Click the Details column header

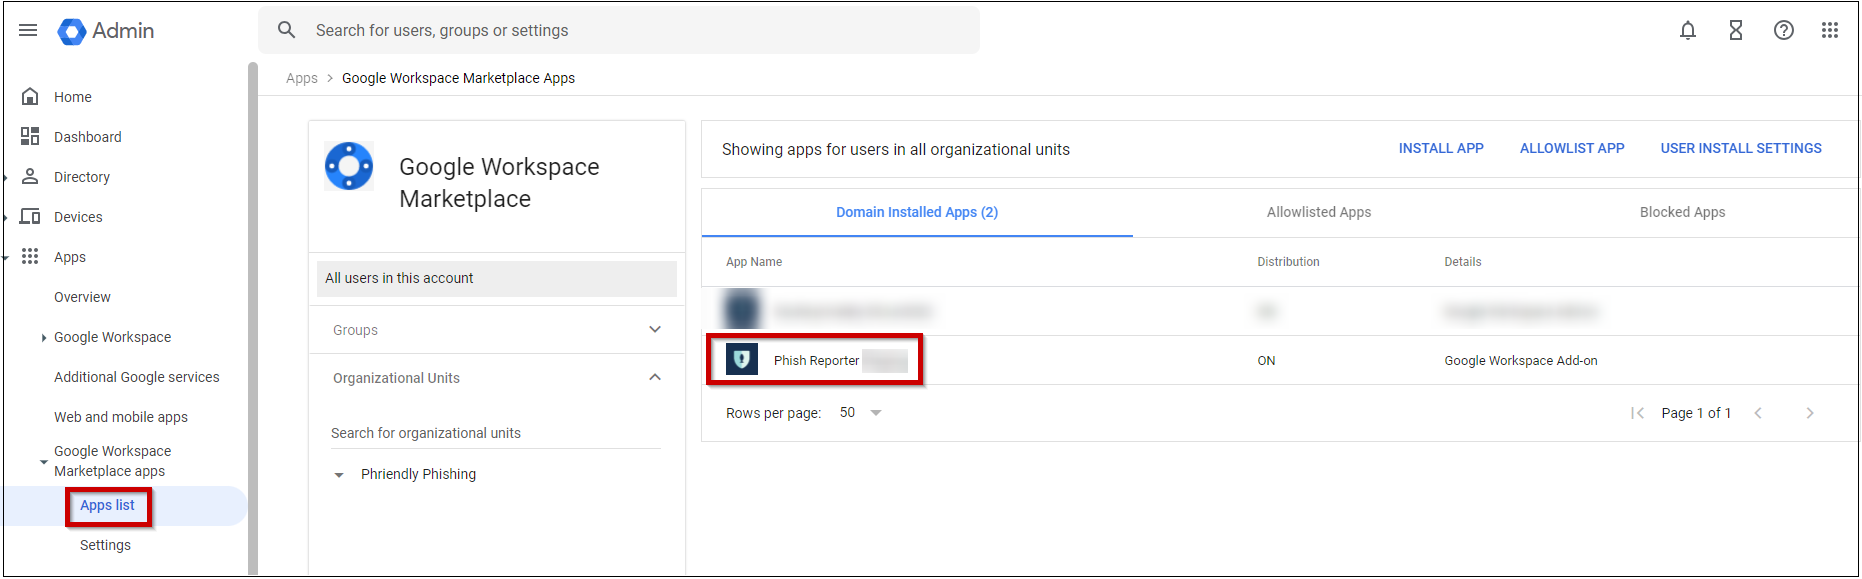pos(1463,262)
